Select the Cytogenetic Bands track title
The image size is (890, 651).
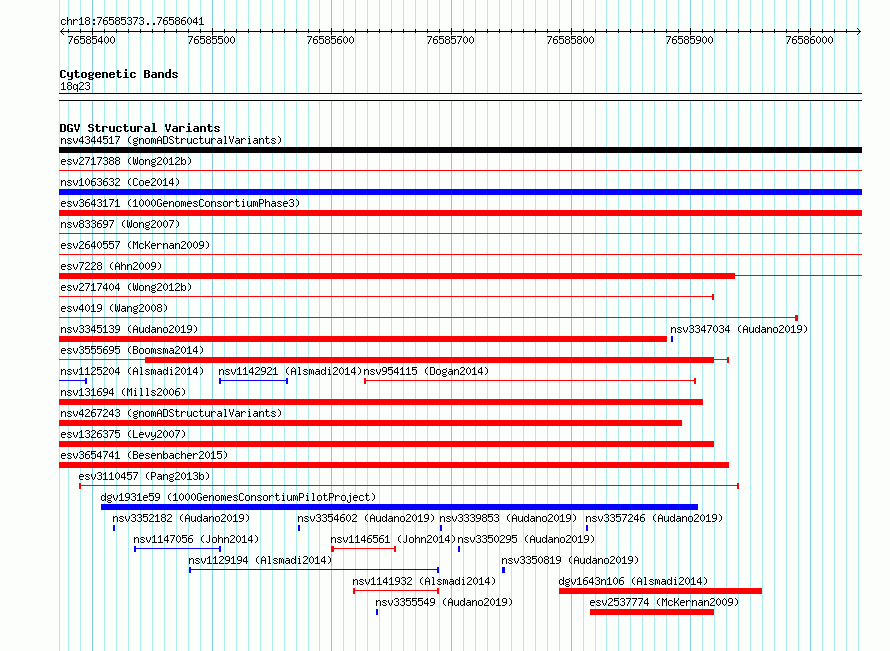point(119,74)
